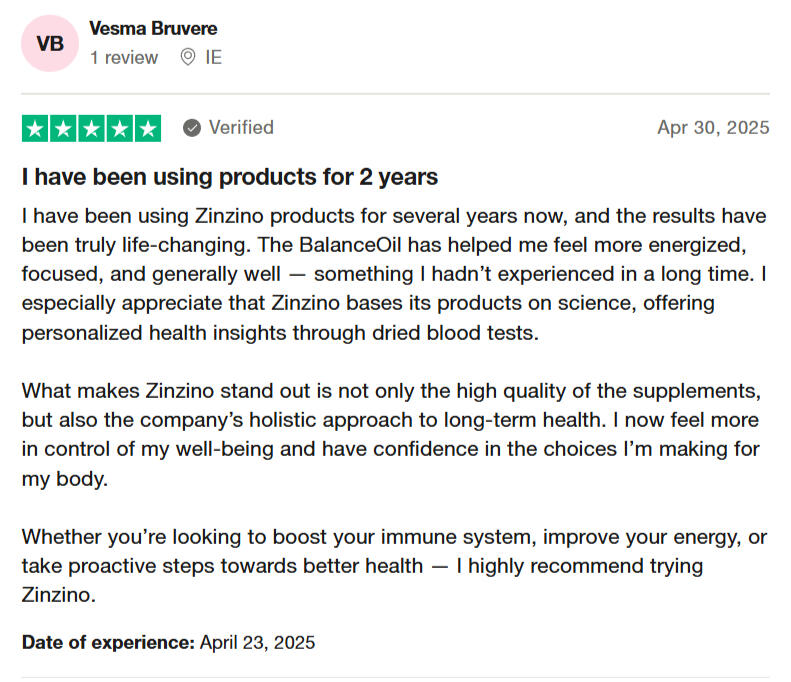Click the Apr 30, 2025 review date
Viewport: 791px width, 682px height.
tap(713, 128)
